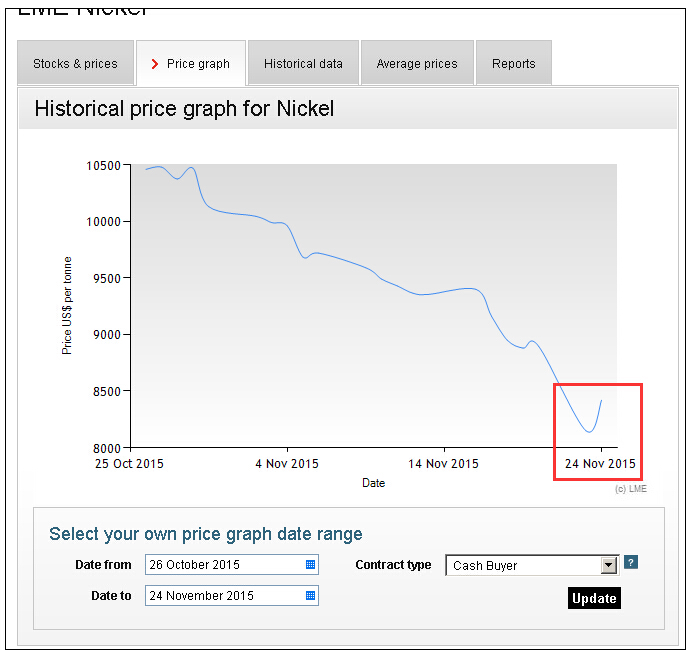The image size is (691, 650).
Task: Click Historical price graph for Nickel heading
Action: [184, 109]
